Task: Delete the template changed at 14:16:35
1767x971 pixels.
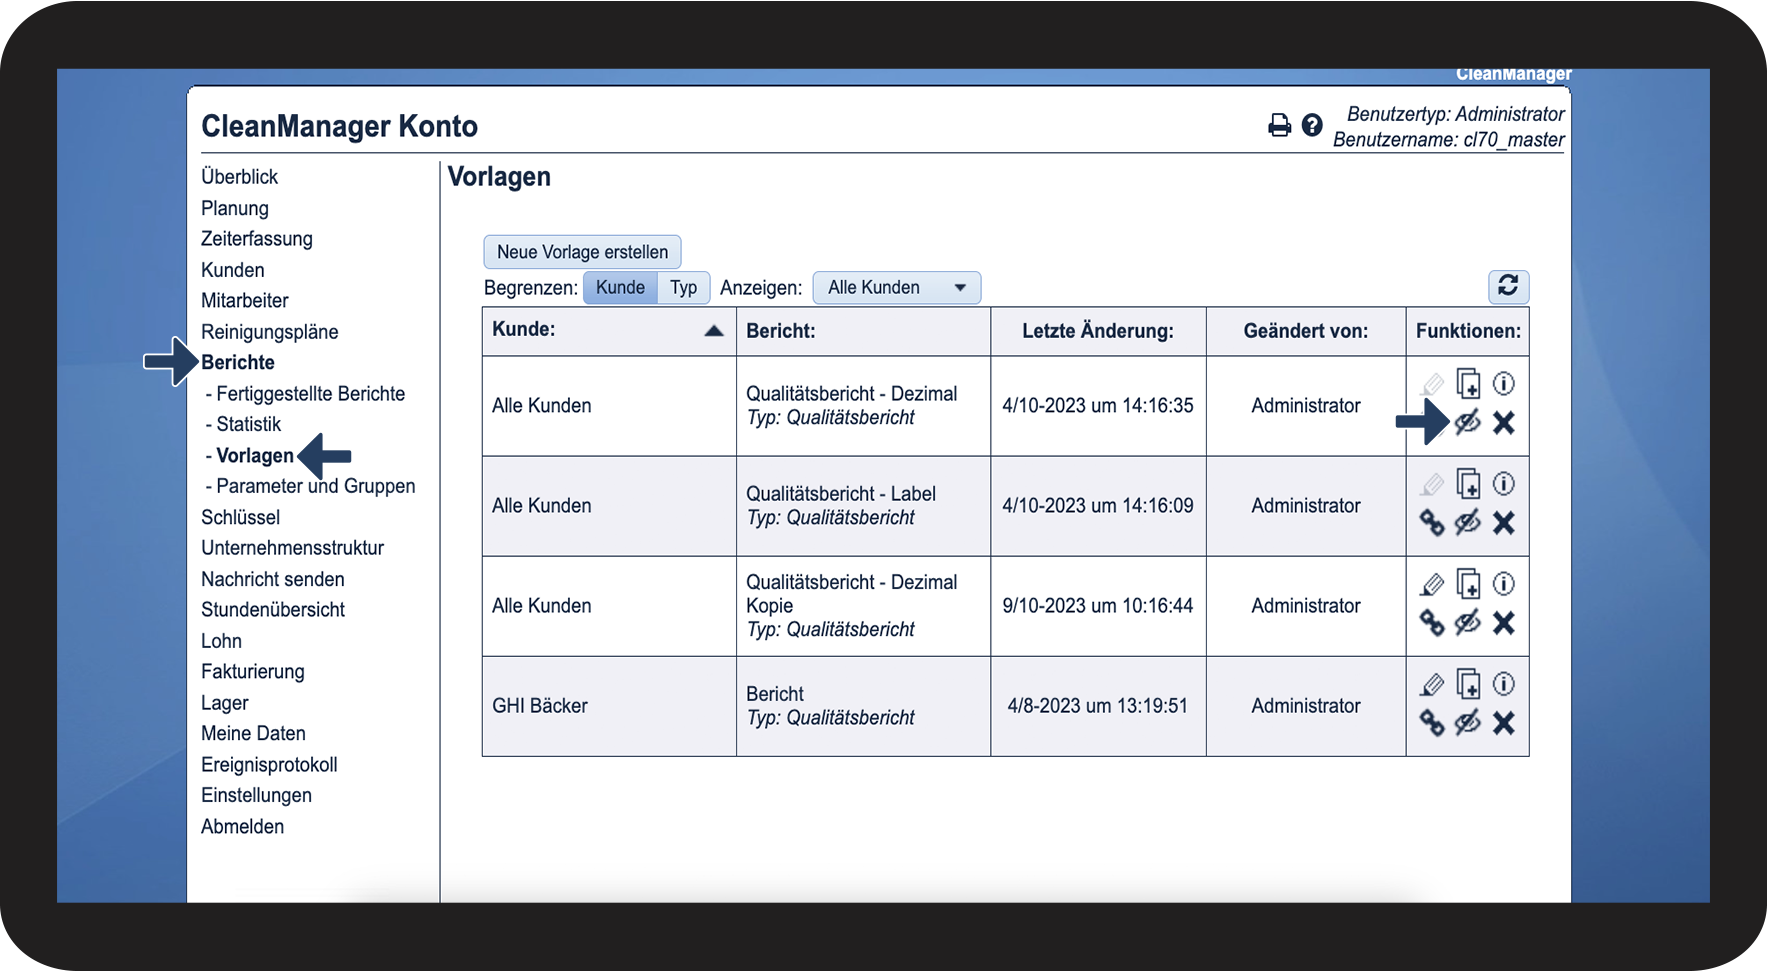Action: pyautogui.click(x=1504, y=423)
